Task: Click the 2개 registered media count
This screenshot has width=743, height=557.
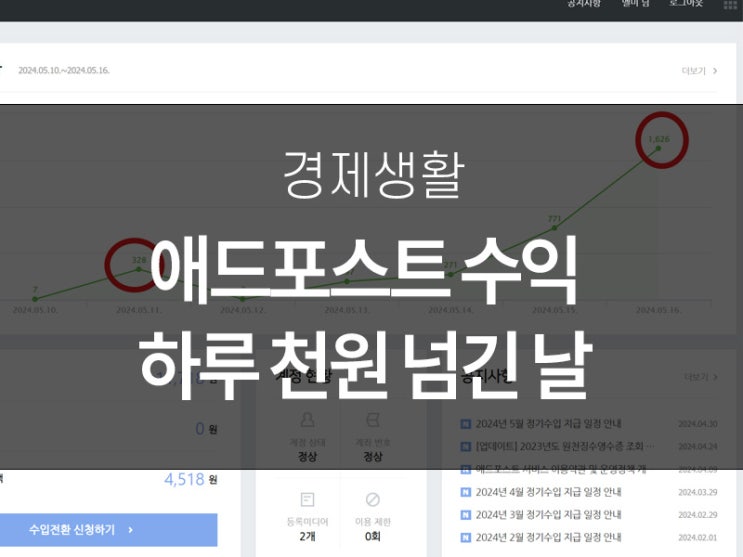Action: (307, 537)
